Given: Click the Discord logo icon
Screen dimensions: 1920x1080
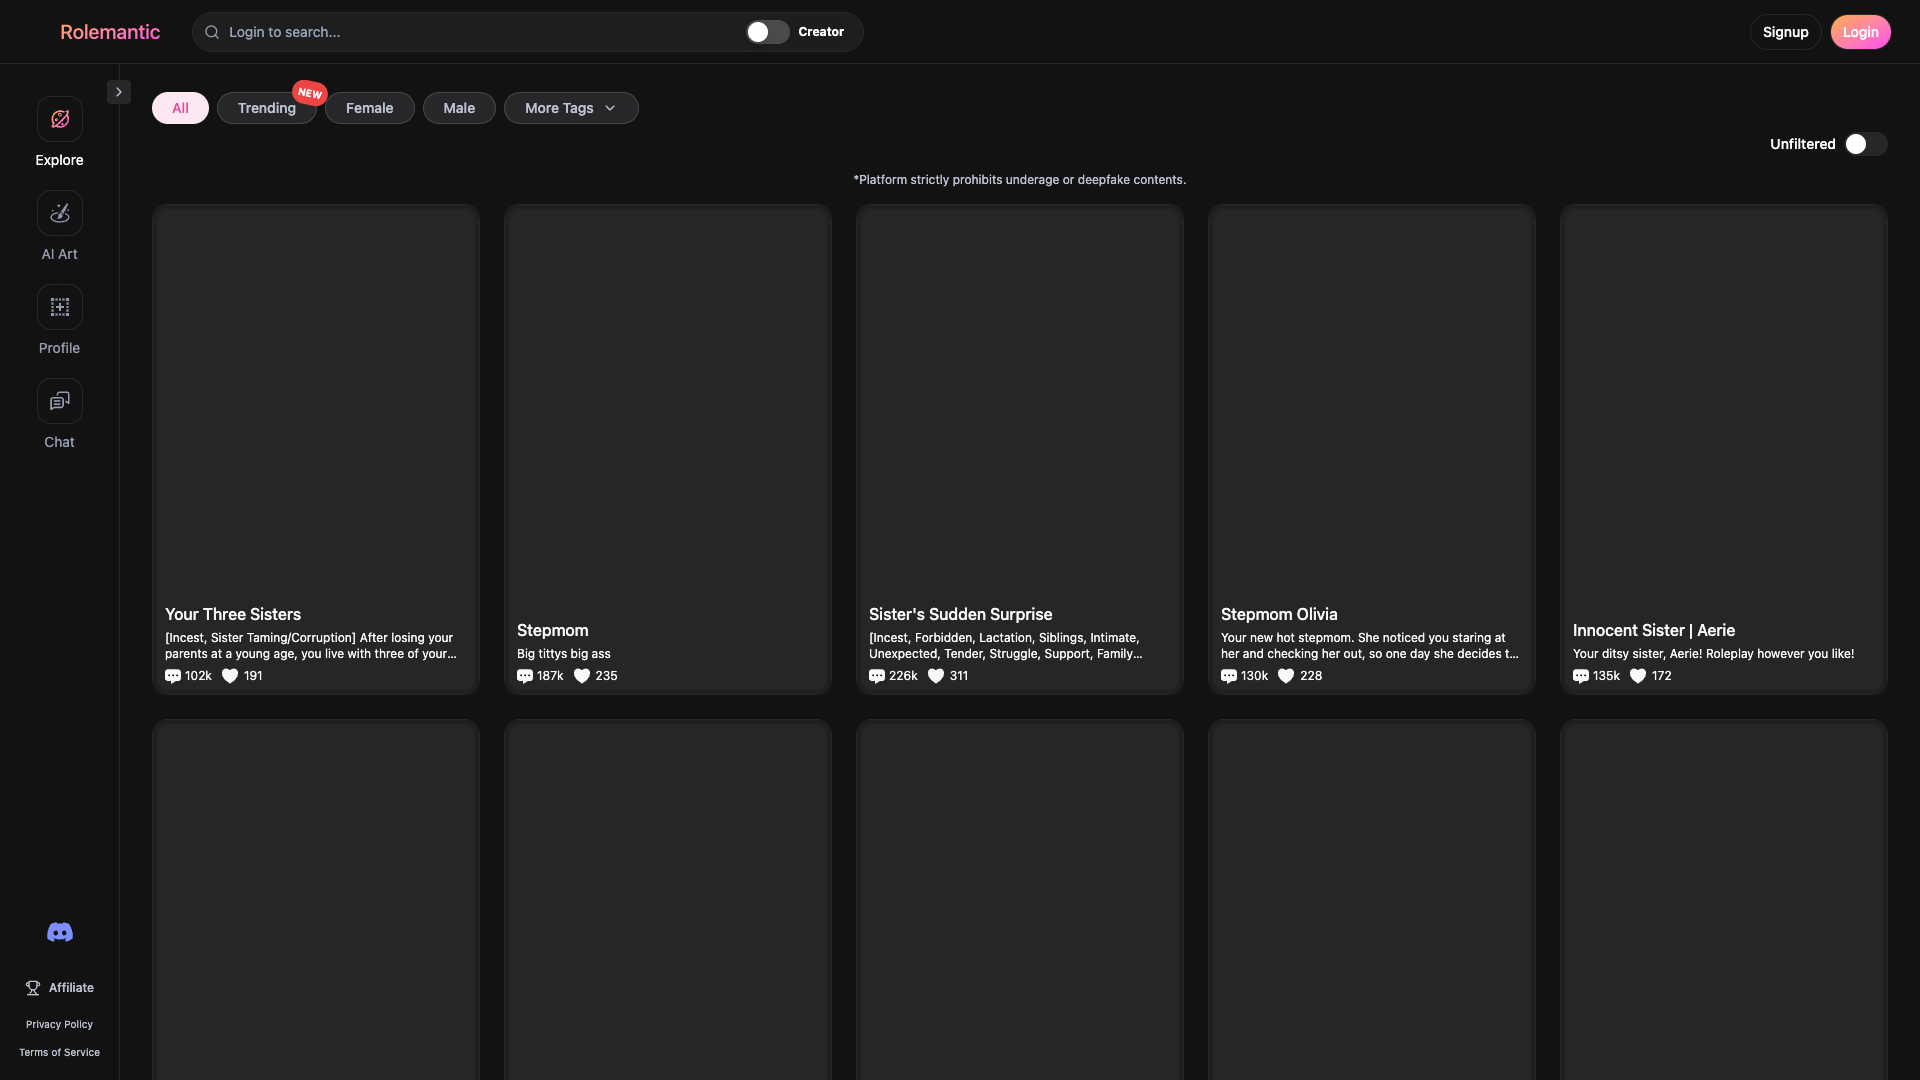Looking at the screenshot, I should [60, 932].
